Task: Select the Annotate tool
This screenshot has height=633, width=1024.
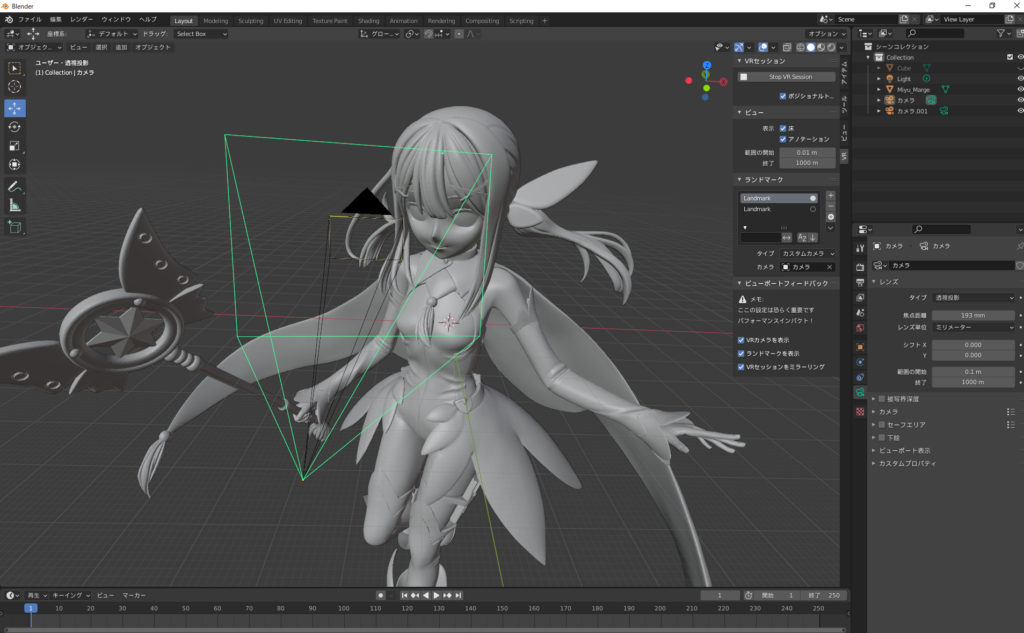Action: click(15, 186)
